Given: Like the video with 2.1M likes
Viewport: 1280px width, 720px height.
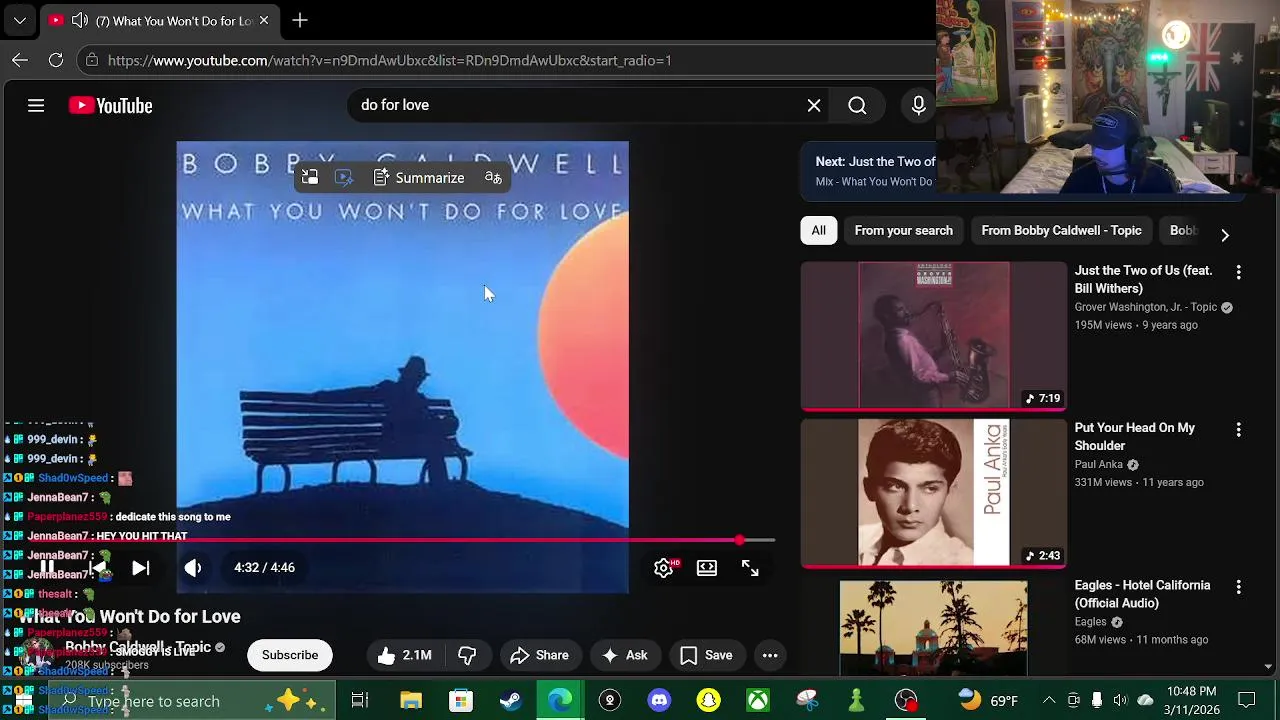Looking at the screenshot, I should click(x=405, y=655).
